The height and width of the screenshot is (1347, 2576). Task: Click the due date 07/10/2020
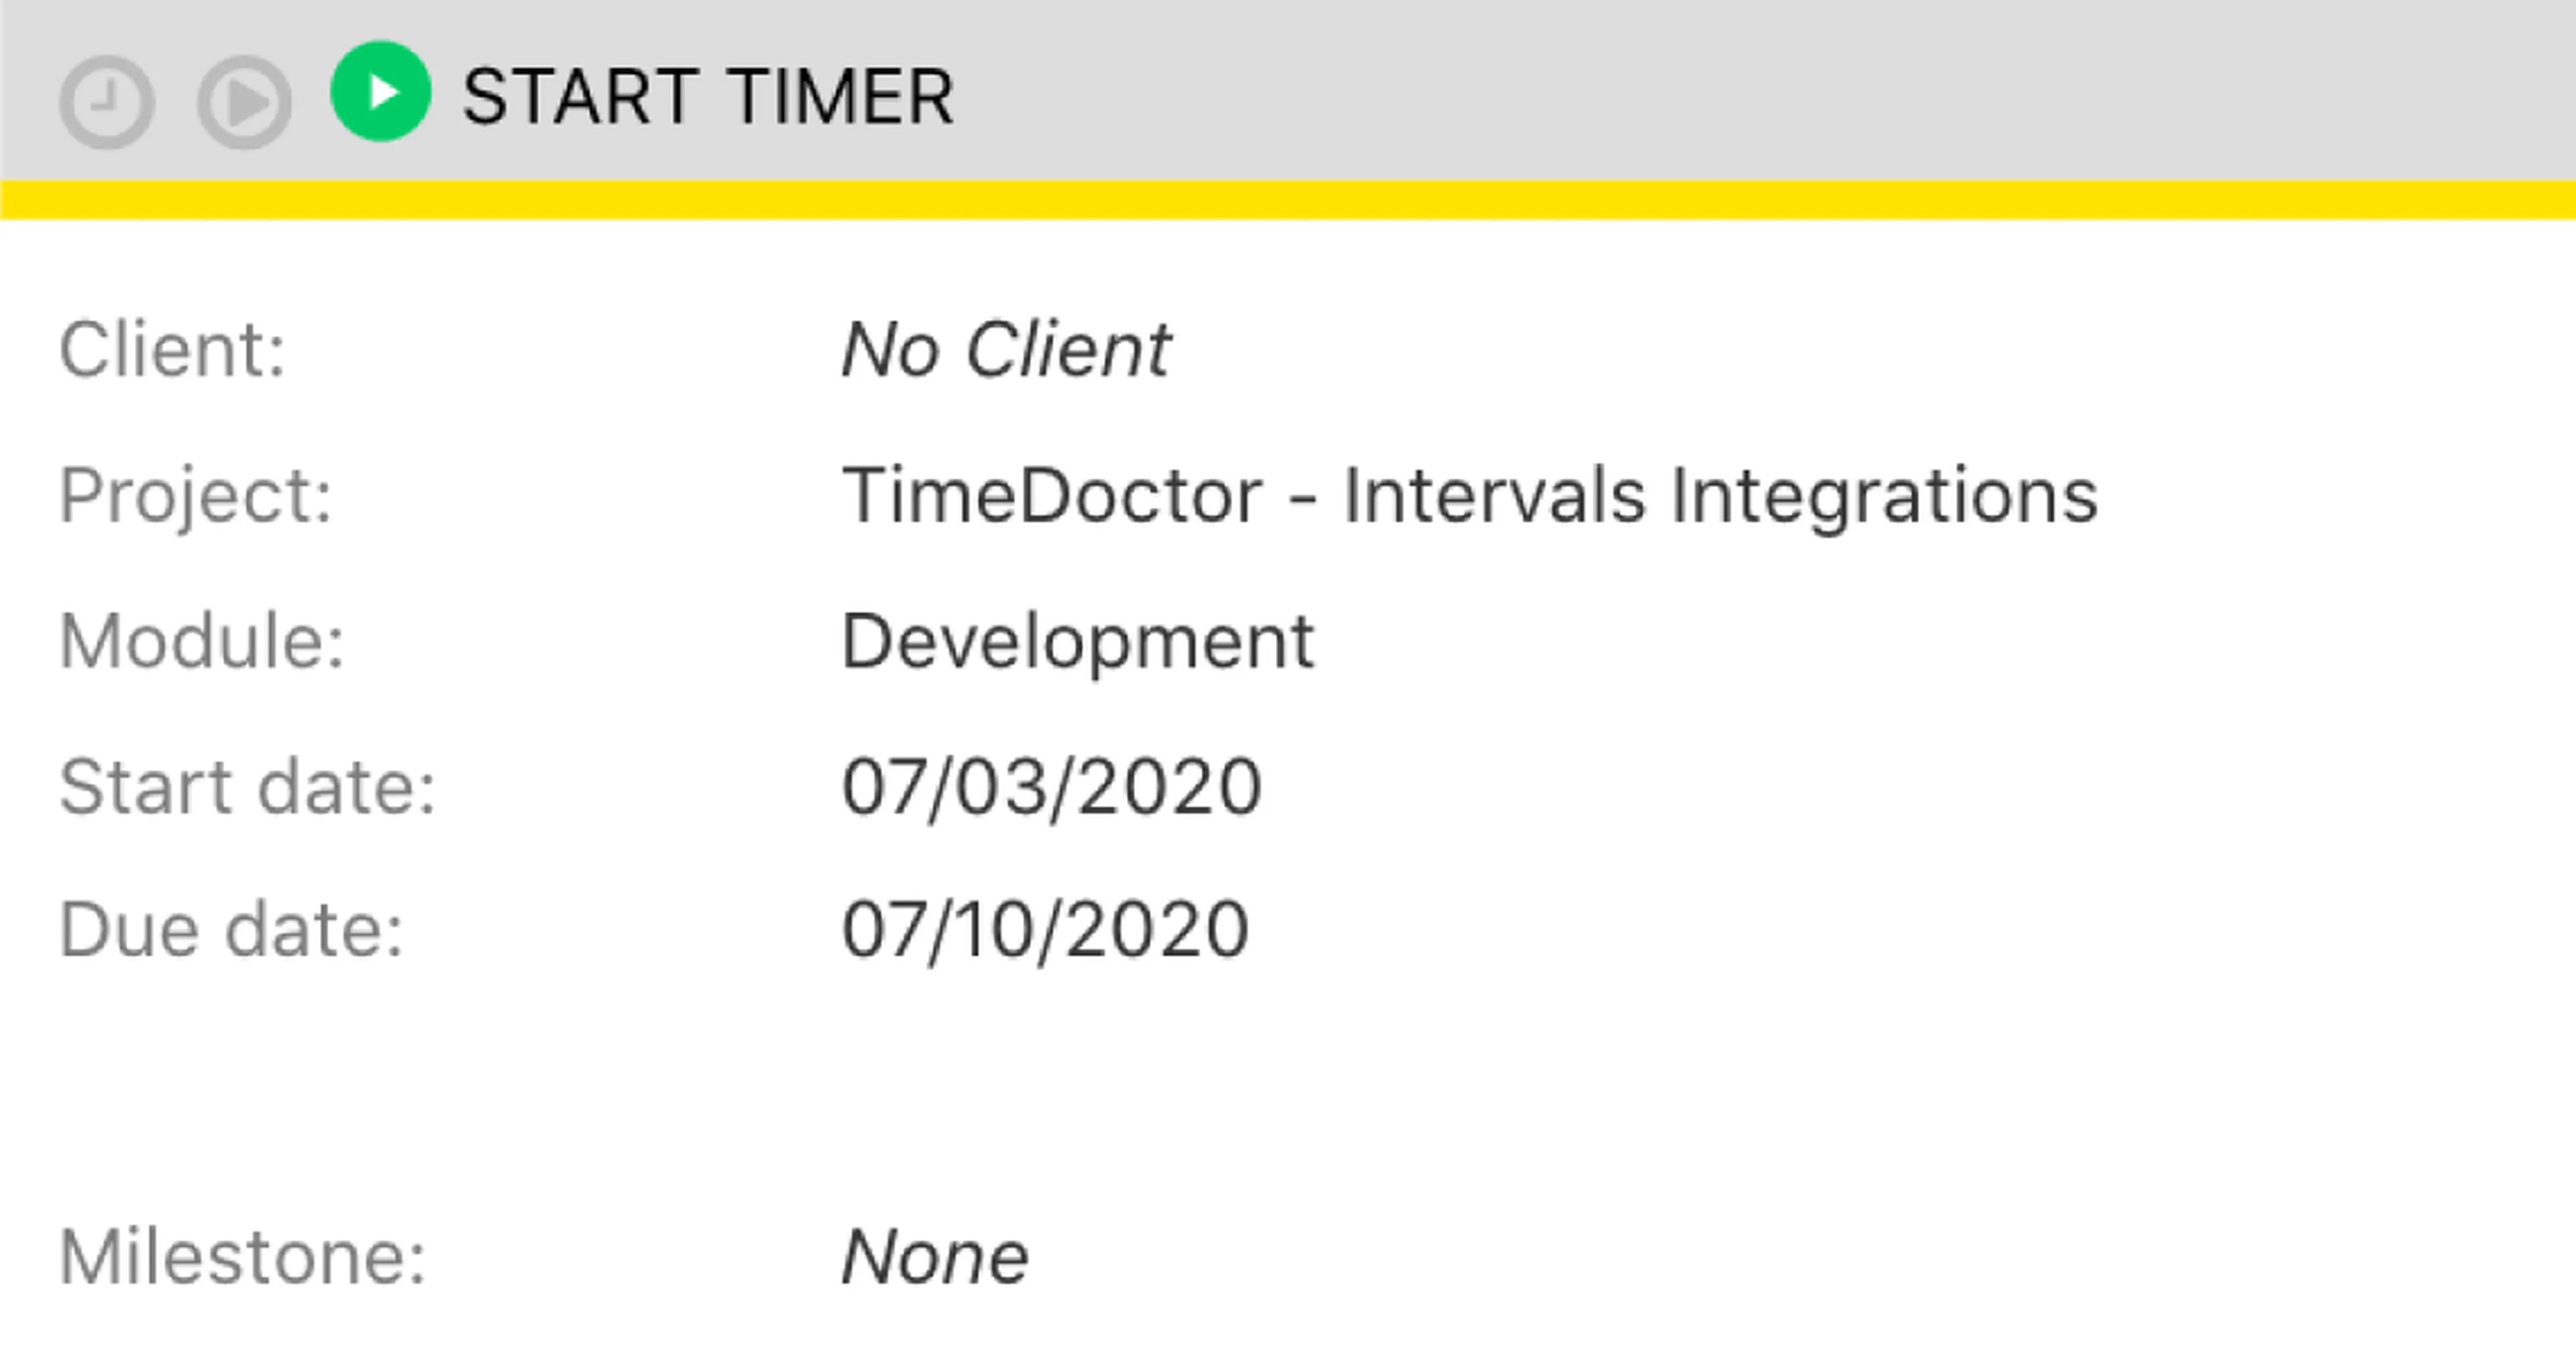pyautogui.click(x=1045, y=930)
